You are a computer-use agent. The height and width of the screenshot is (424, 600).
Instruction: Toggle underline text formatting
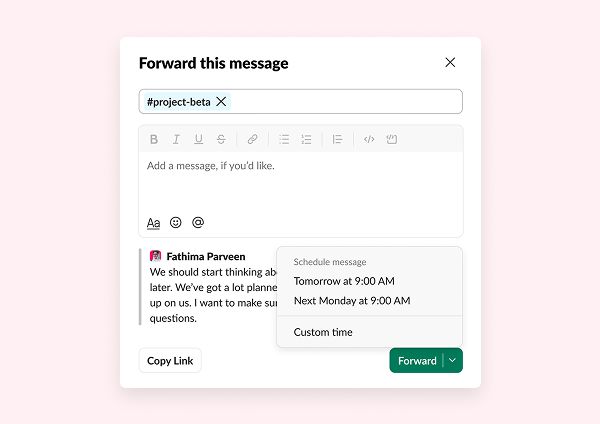point(198,139)
